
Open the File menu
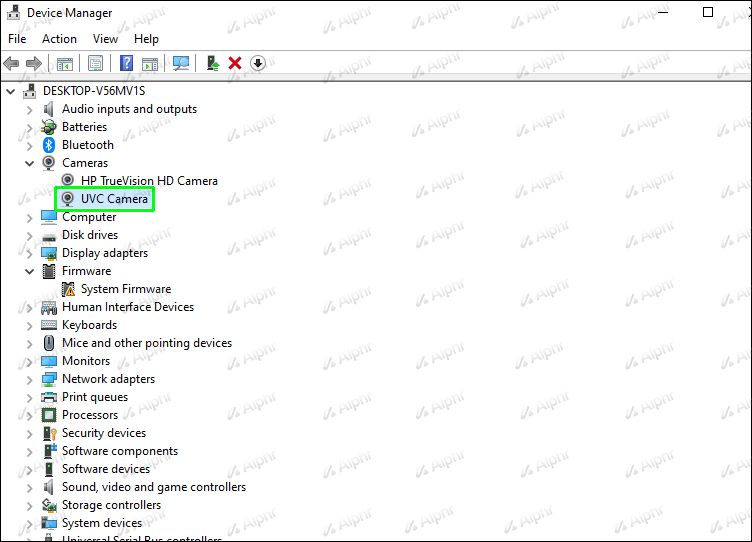point(17,39)
